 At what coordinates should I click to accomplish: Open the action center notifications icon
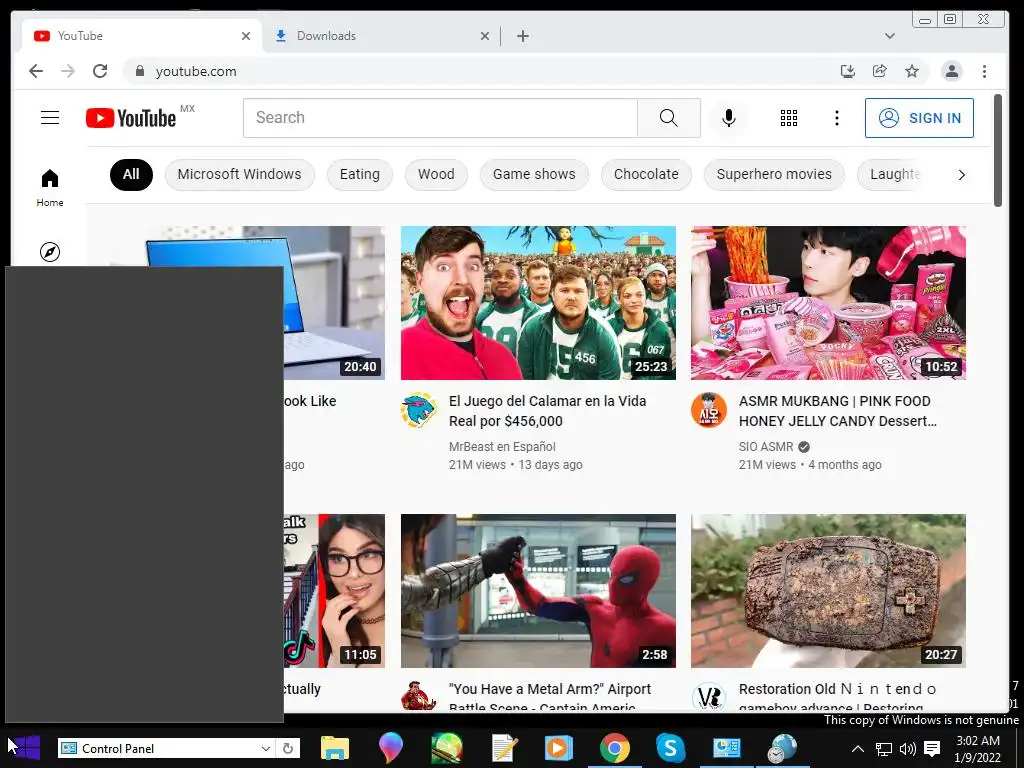point(933,749)
